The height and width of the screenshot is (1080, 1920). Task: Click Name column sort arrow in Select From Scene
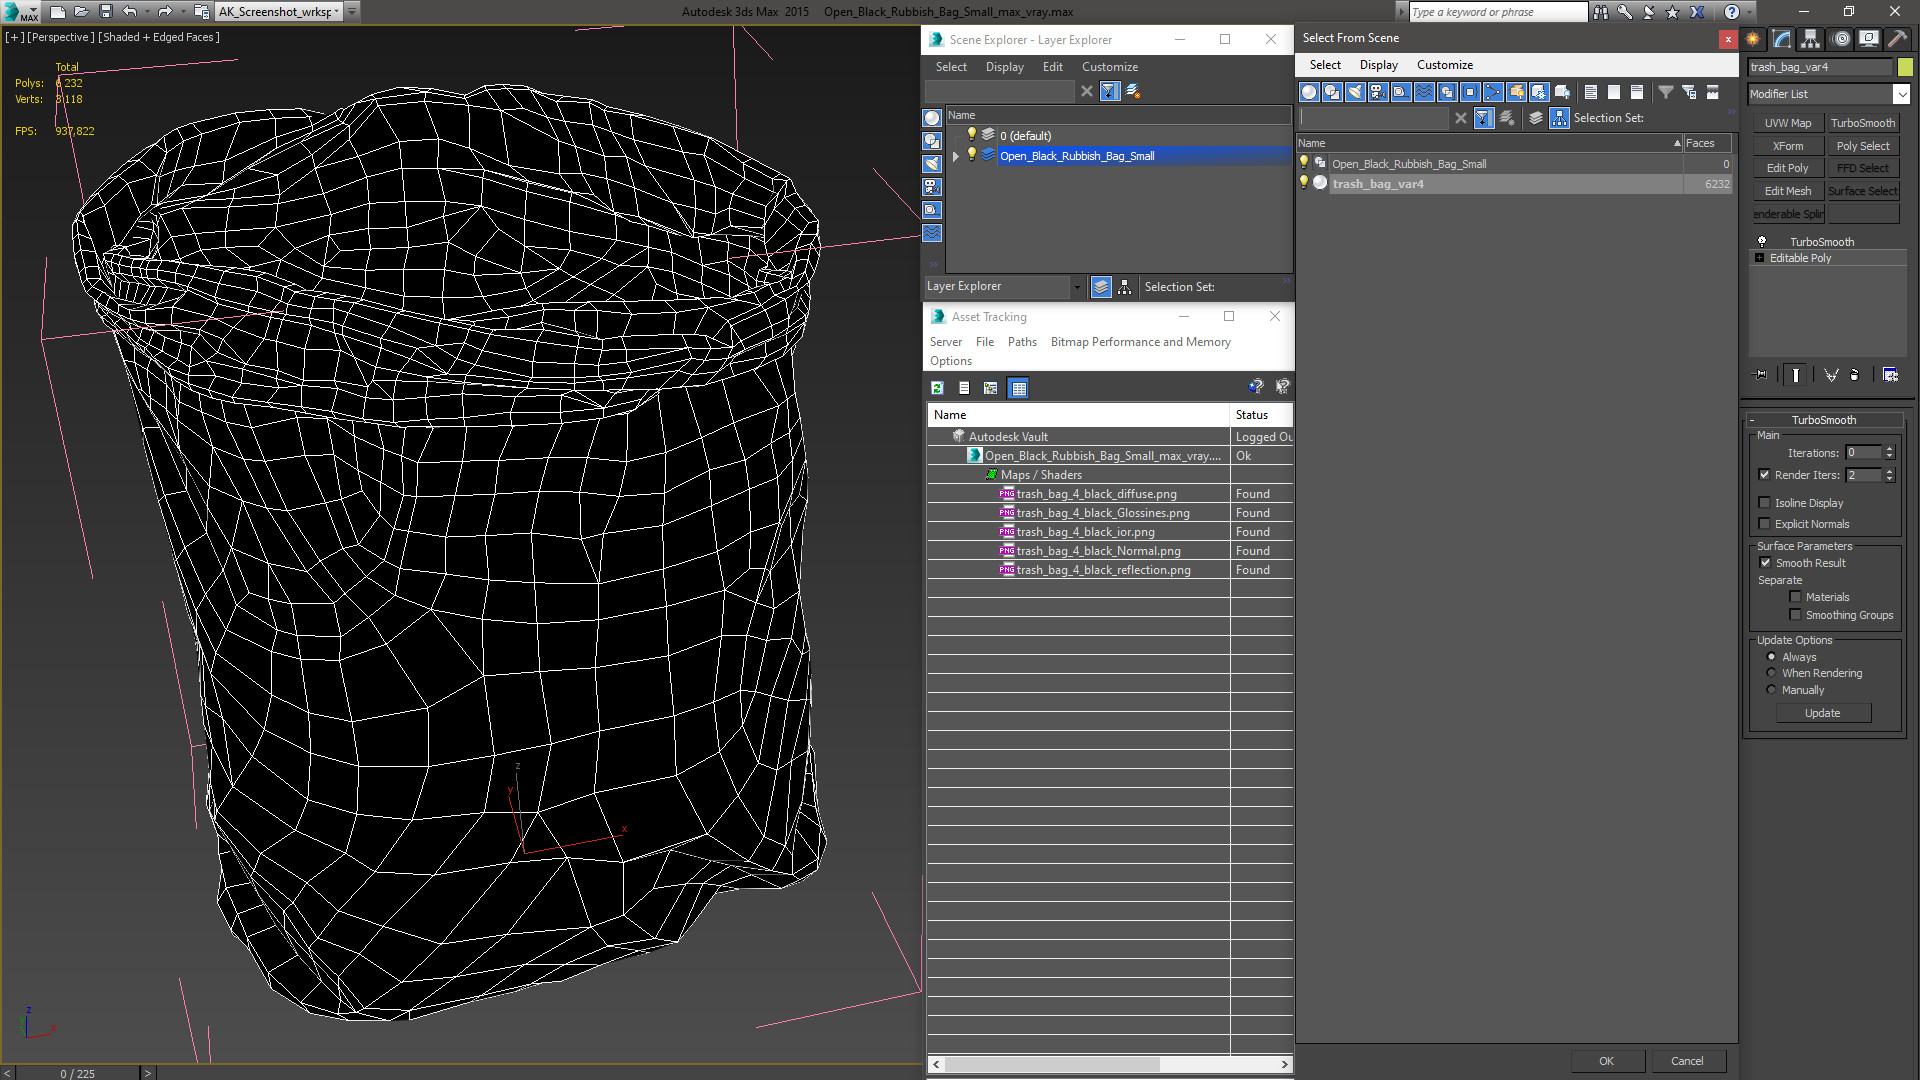tap(1677, 144)
